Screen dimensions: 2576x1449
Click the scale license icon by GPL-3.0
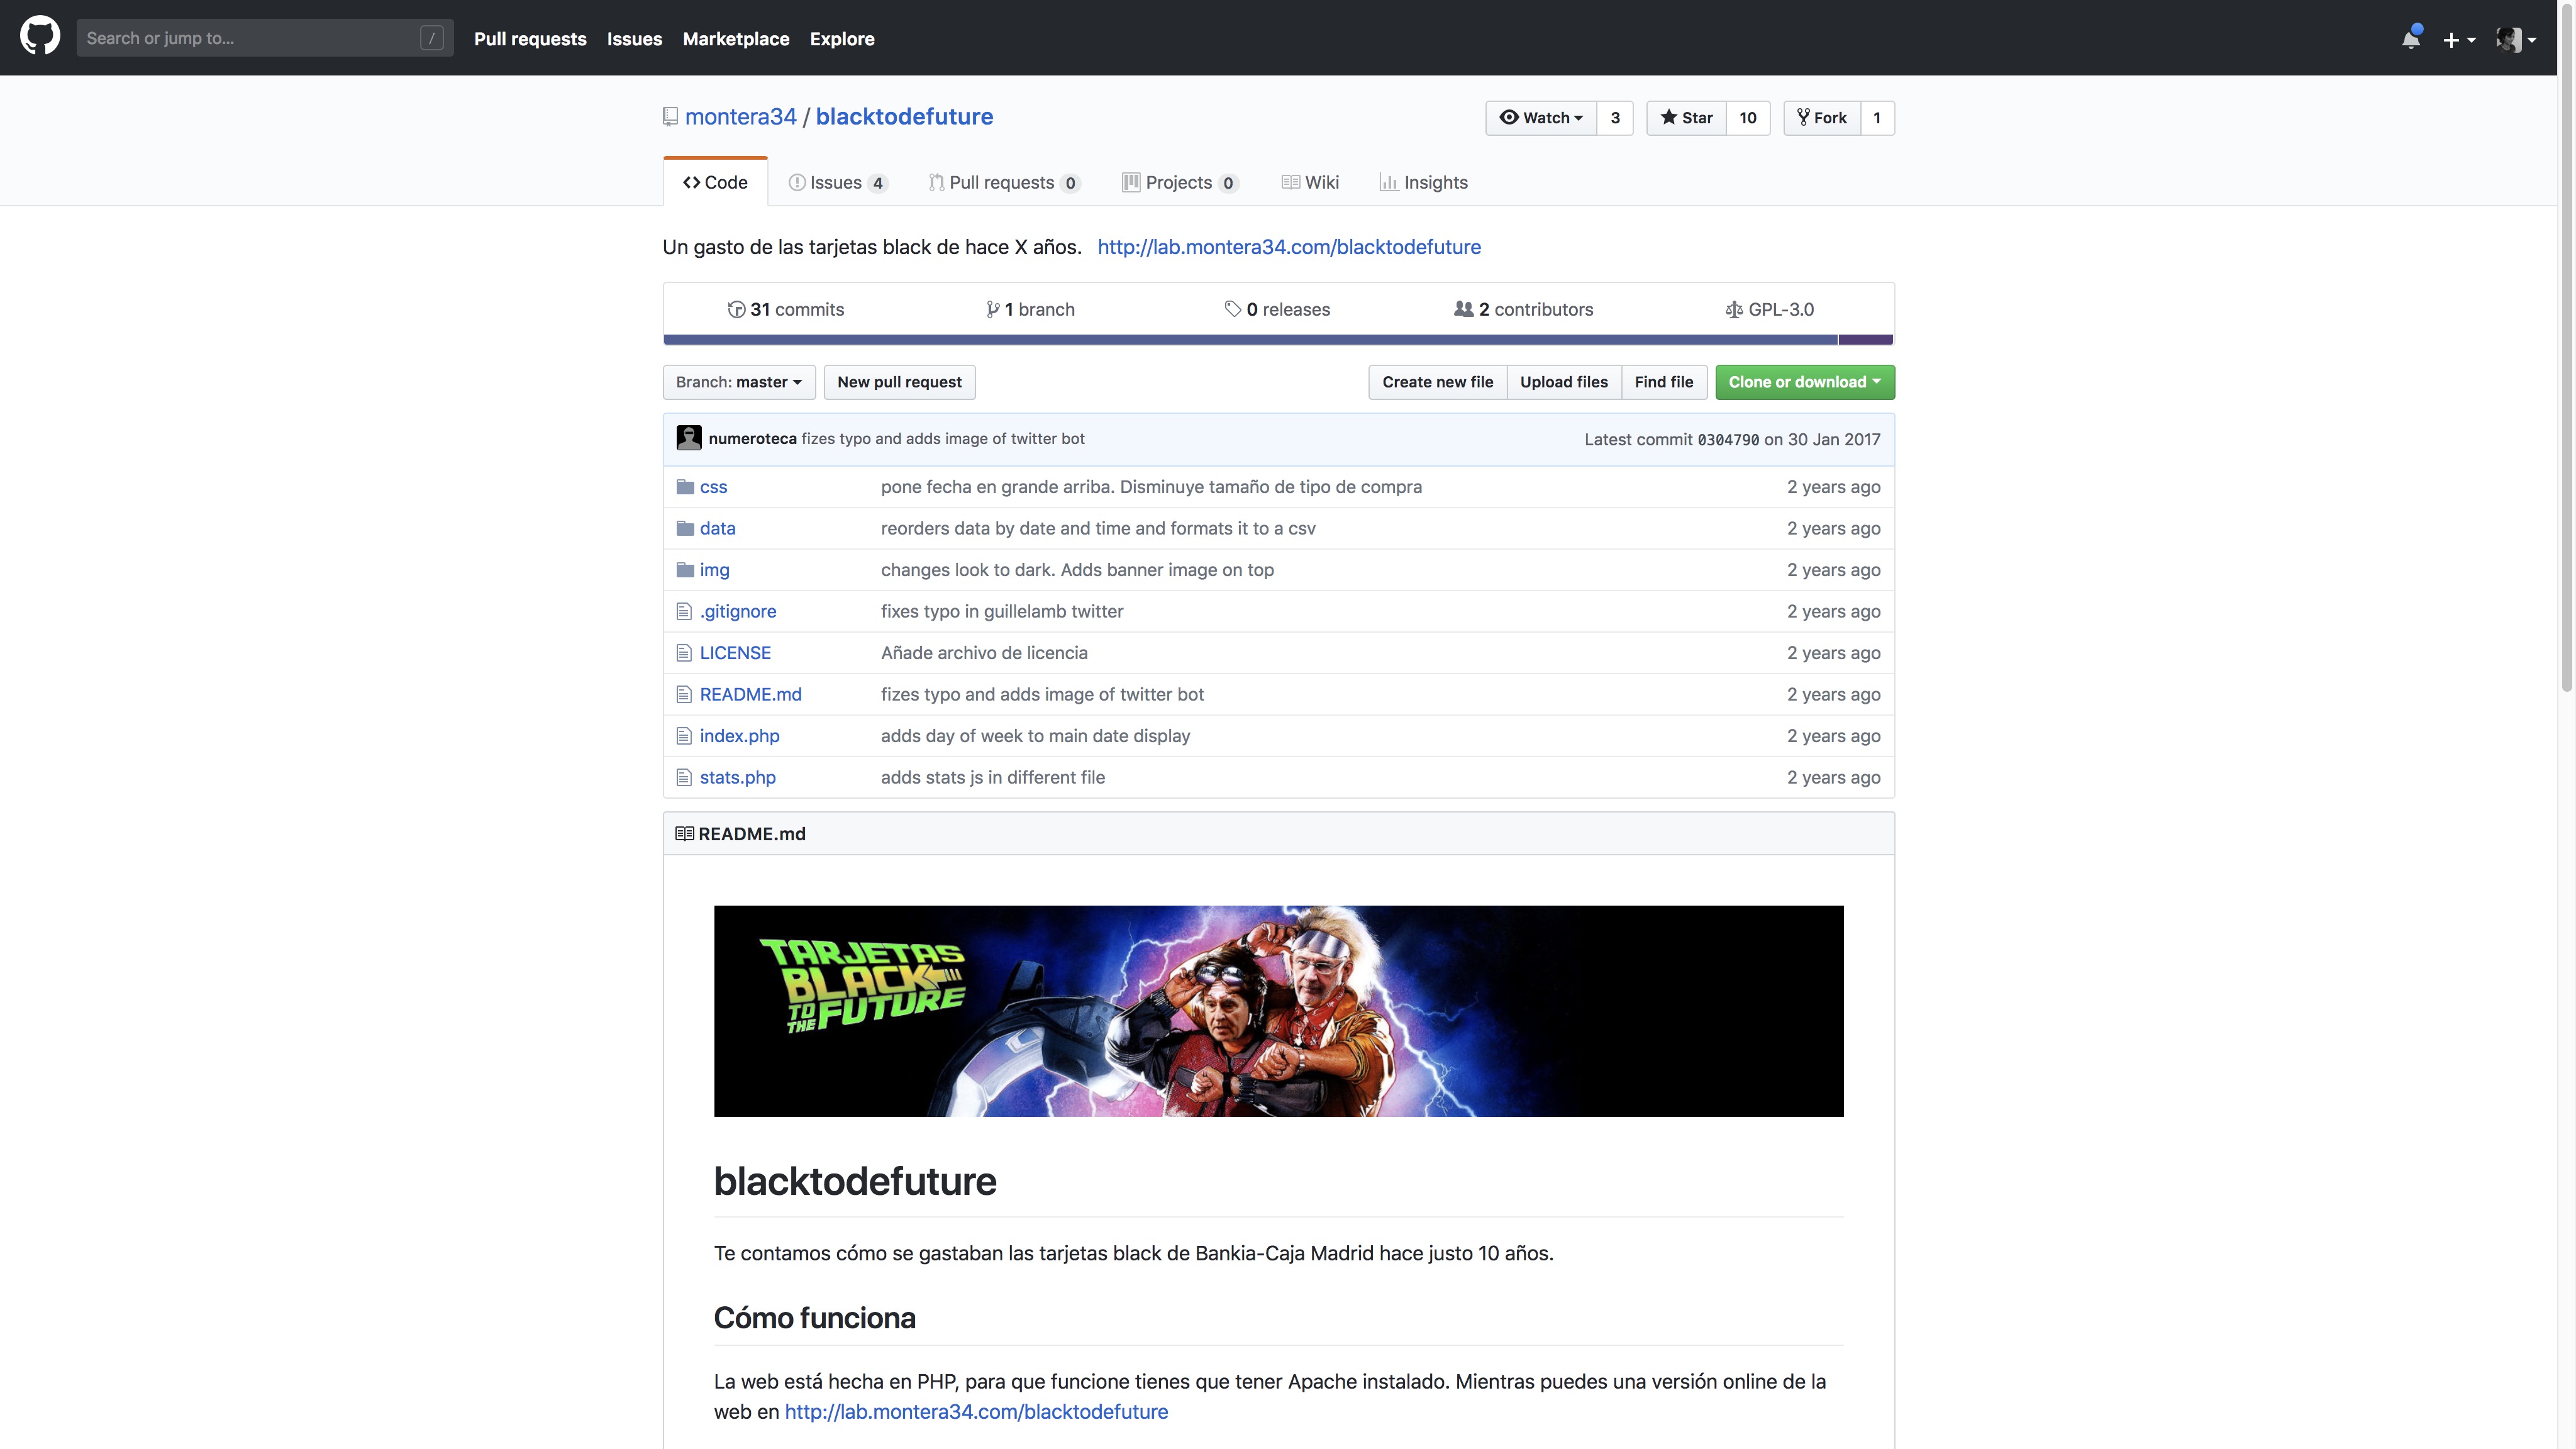(x=1734, y=310)
